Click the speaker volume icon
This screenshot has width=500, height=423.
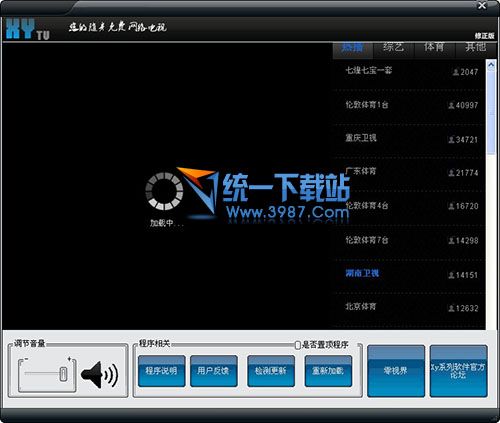pos(99,375)
